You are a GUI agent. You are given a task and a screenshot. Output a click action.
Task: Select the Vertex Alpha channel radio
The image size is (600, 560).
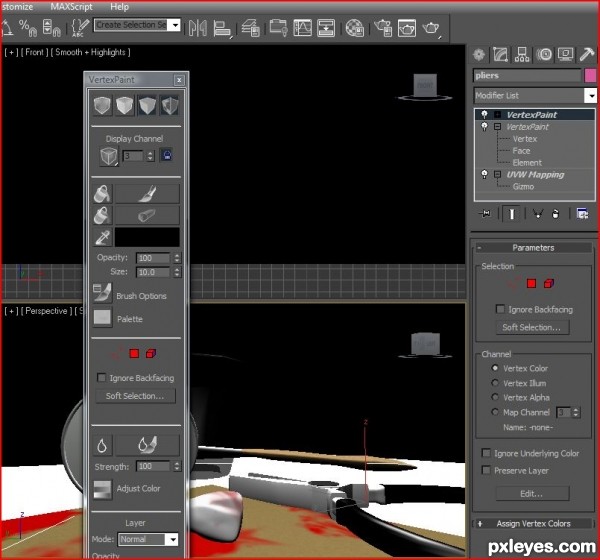[495, 397]
